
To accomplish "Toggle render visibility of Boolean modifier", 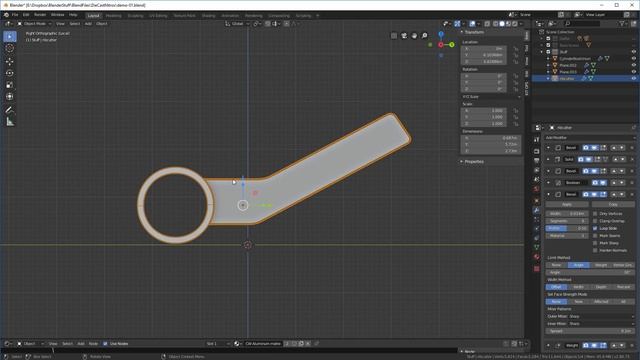I will 595,182.
